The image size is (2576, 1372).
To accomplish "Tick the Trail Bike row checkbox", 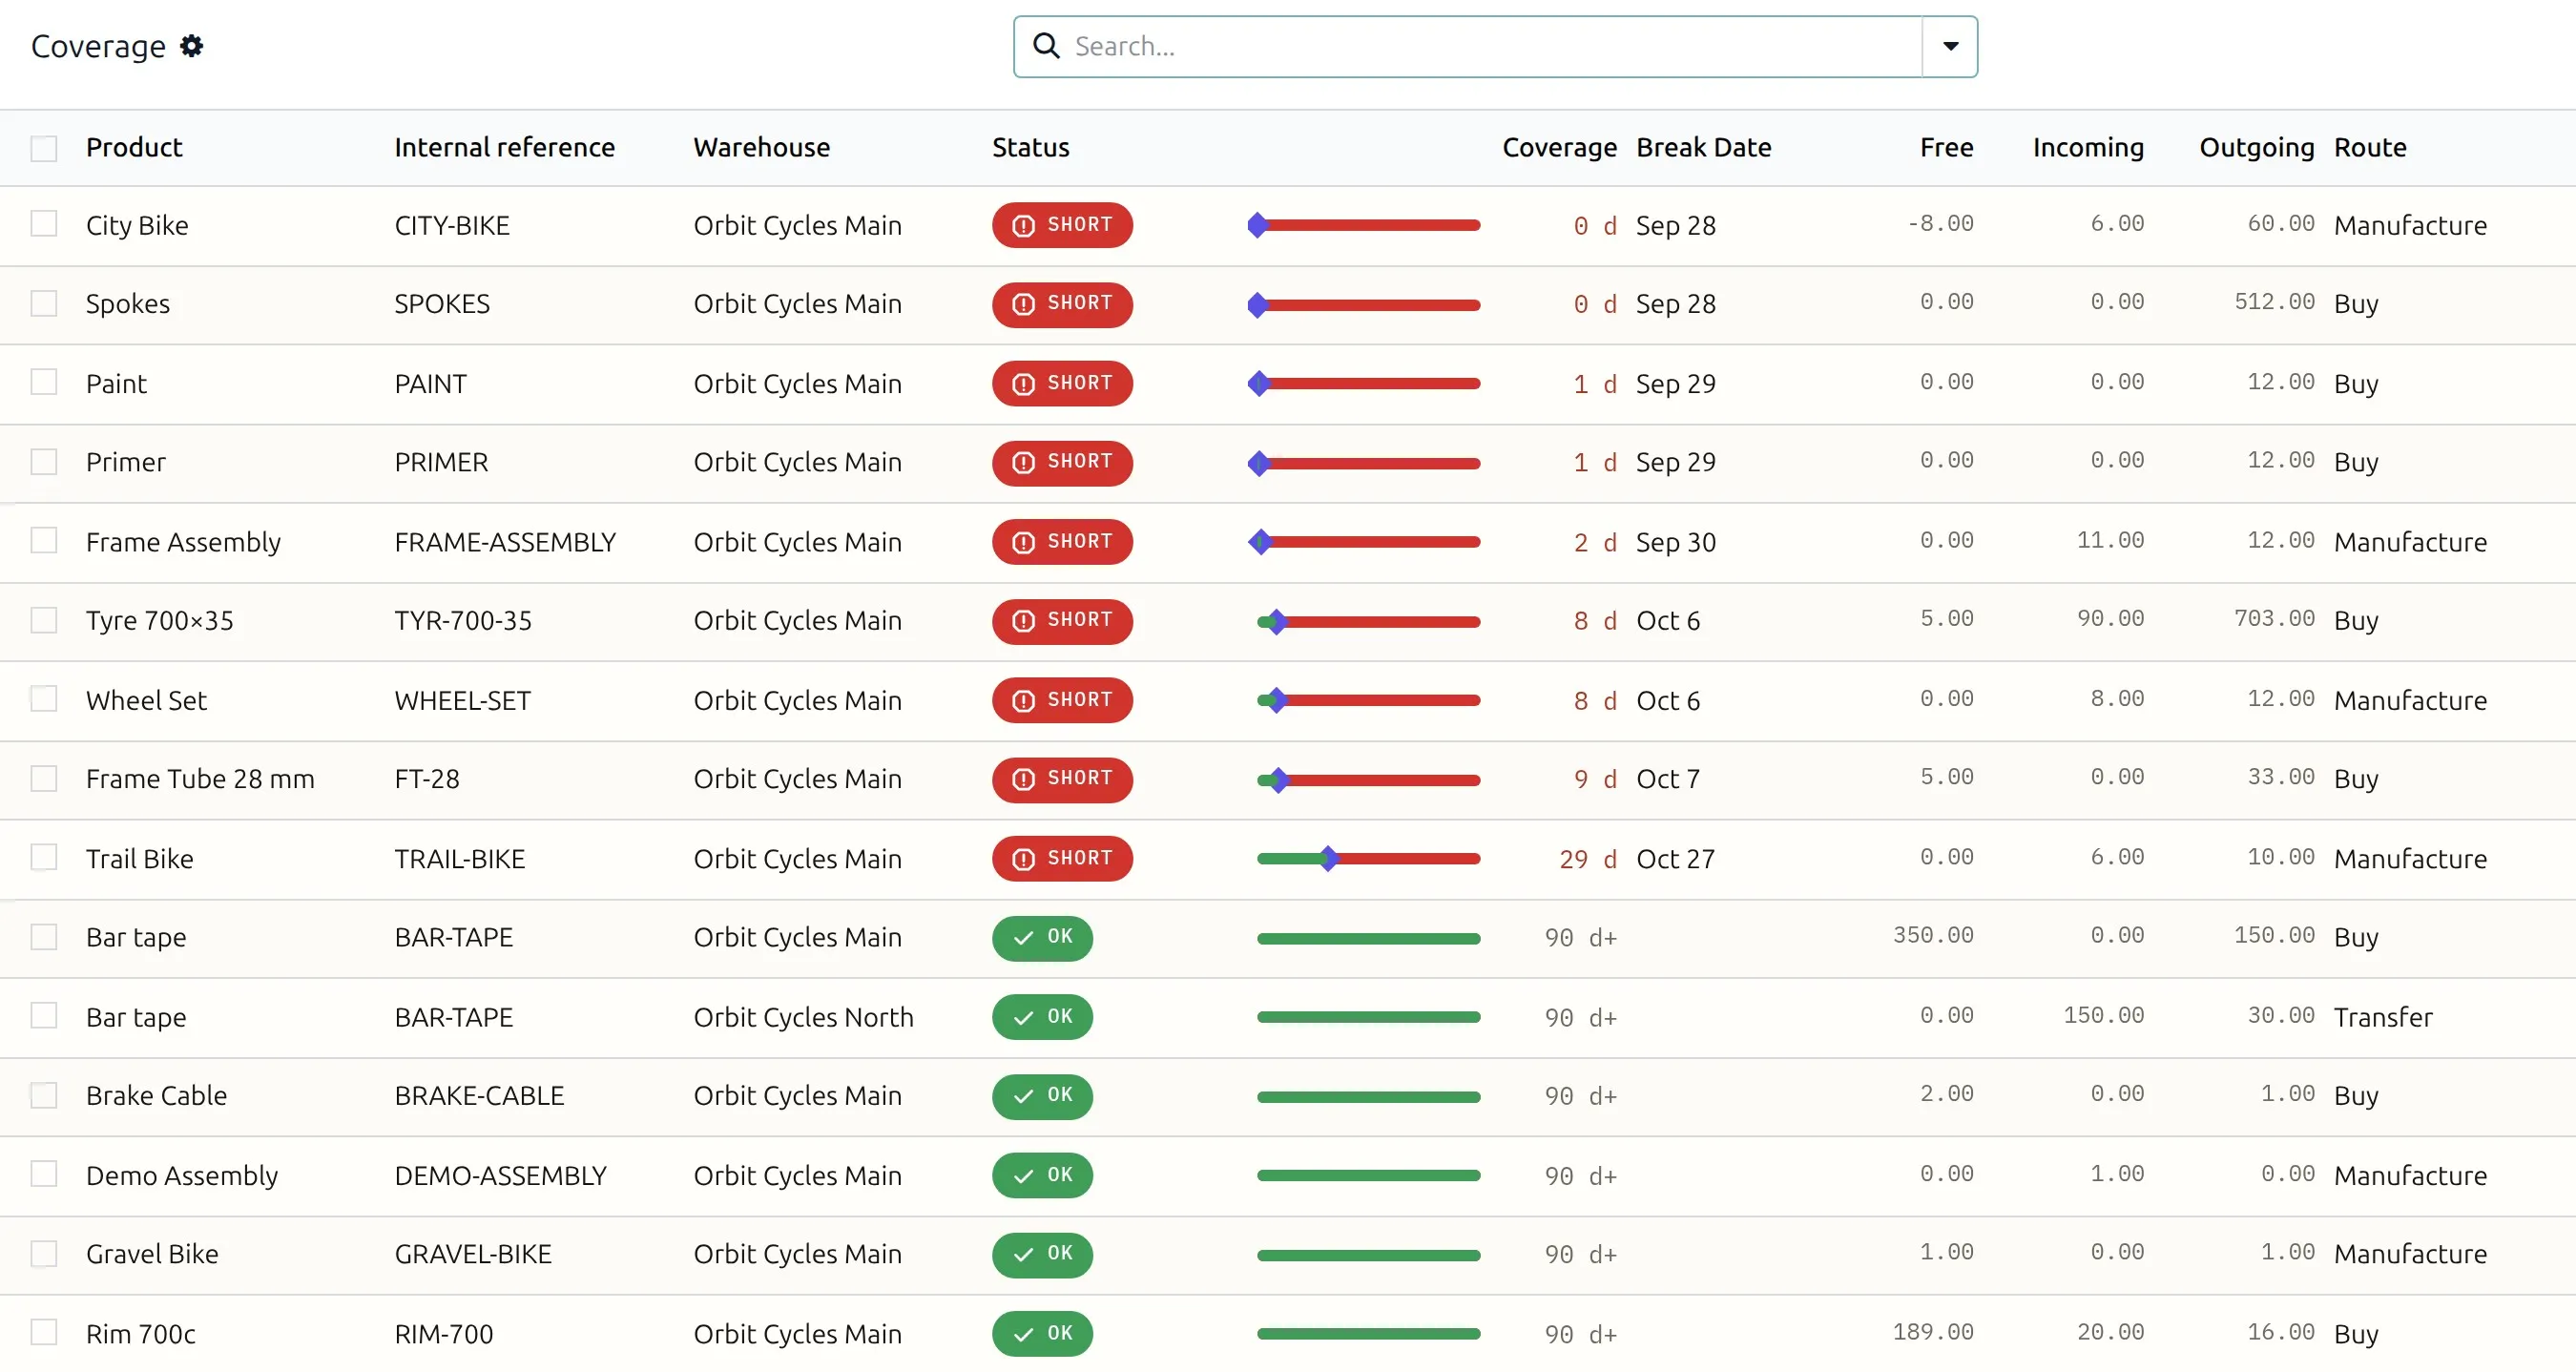I will click(44, 857).
